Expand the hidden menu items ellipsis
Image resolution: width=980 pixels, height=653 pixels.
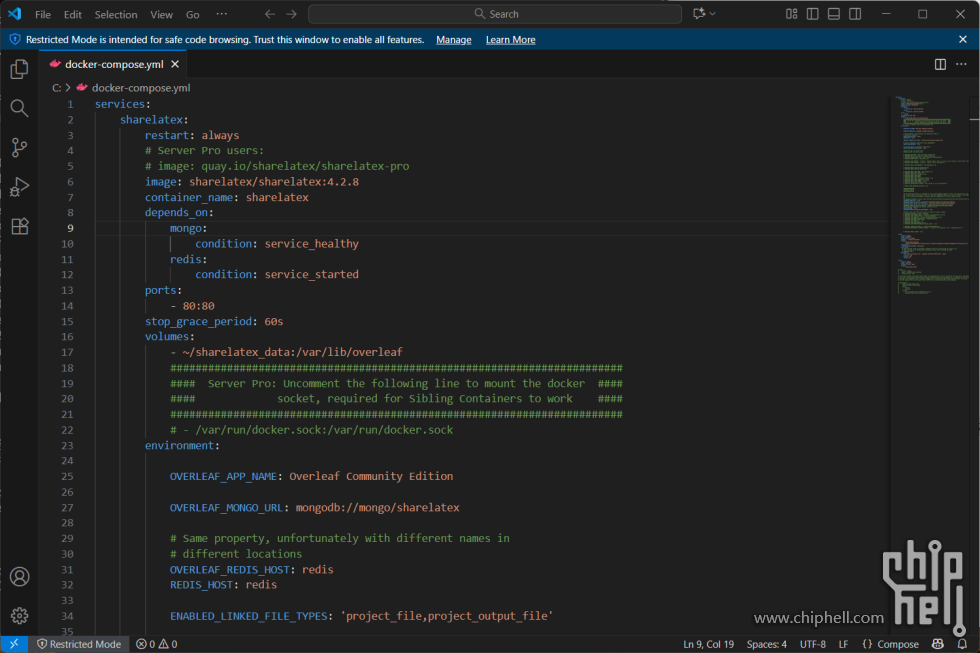(x=221, y=14)
